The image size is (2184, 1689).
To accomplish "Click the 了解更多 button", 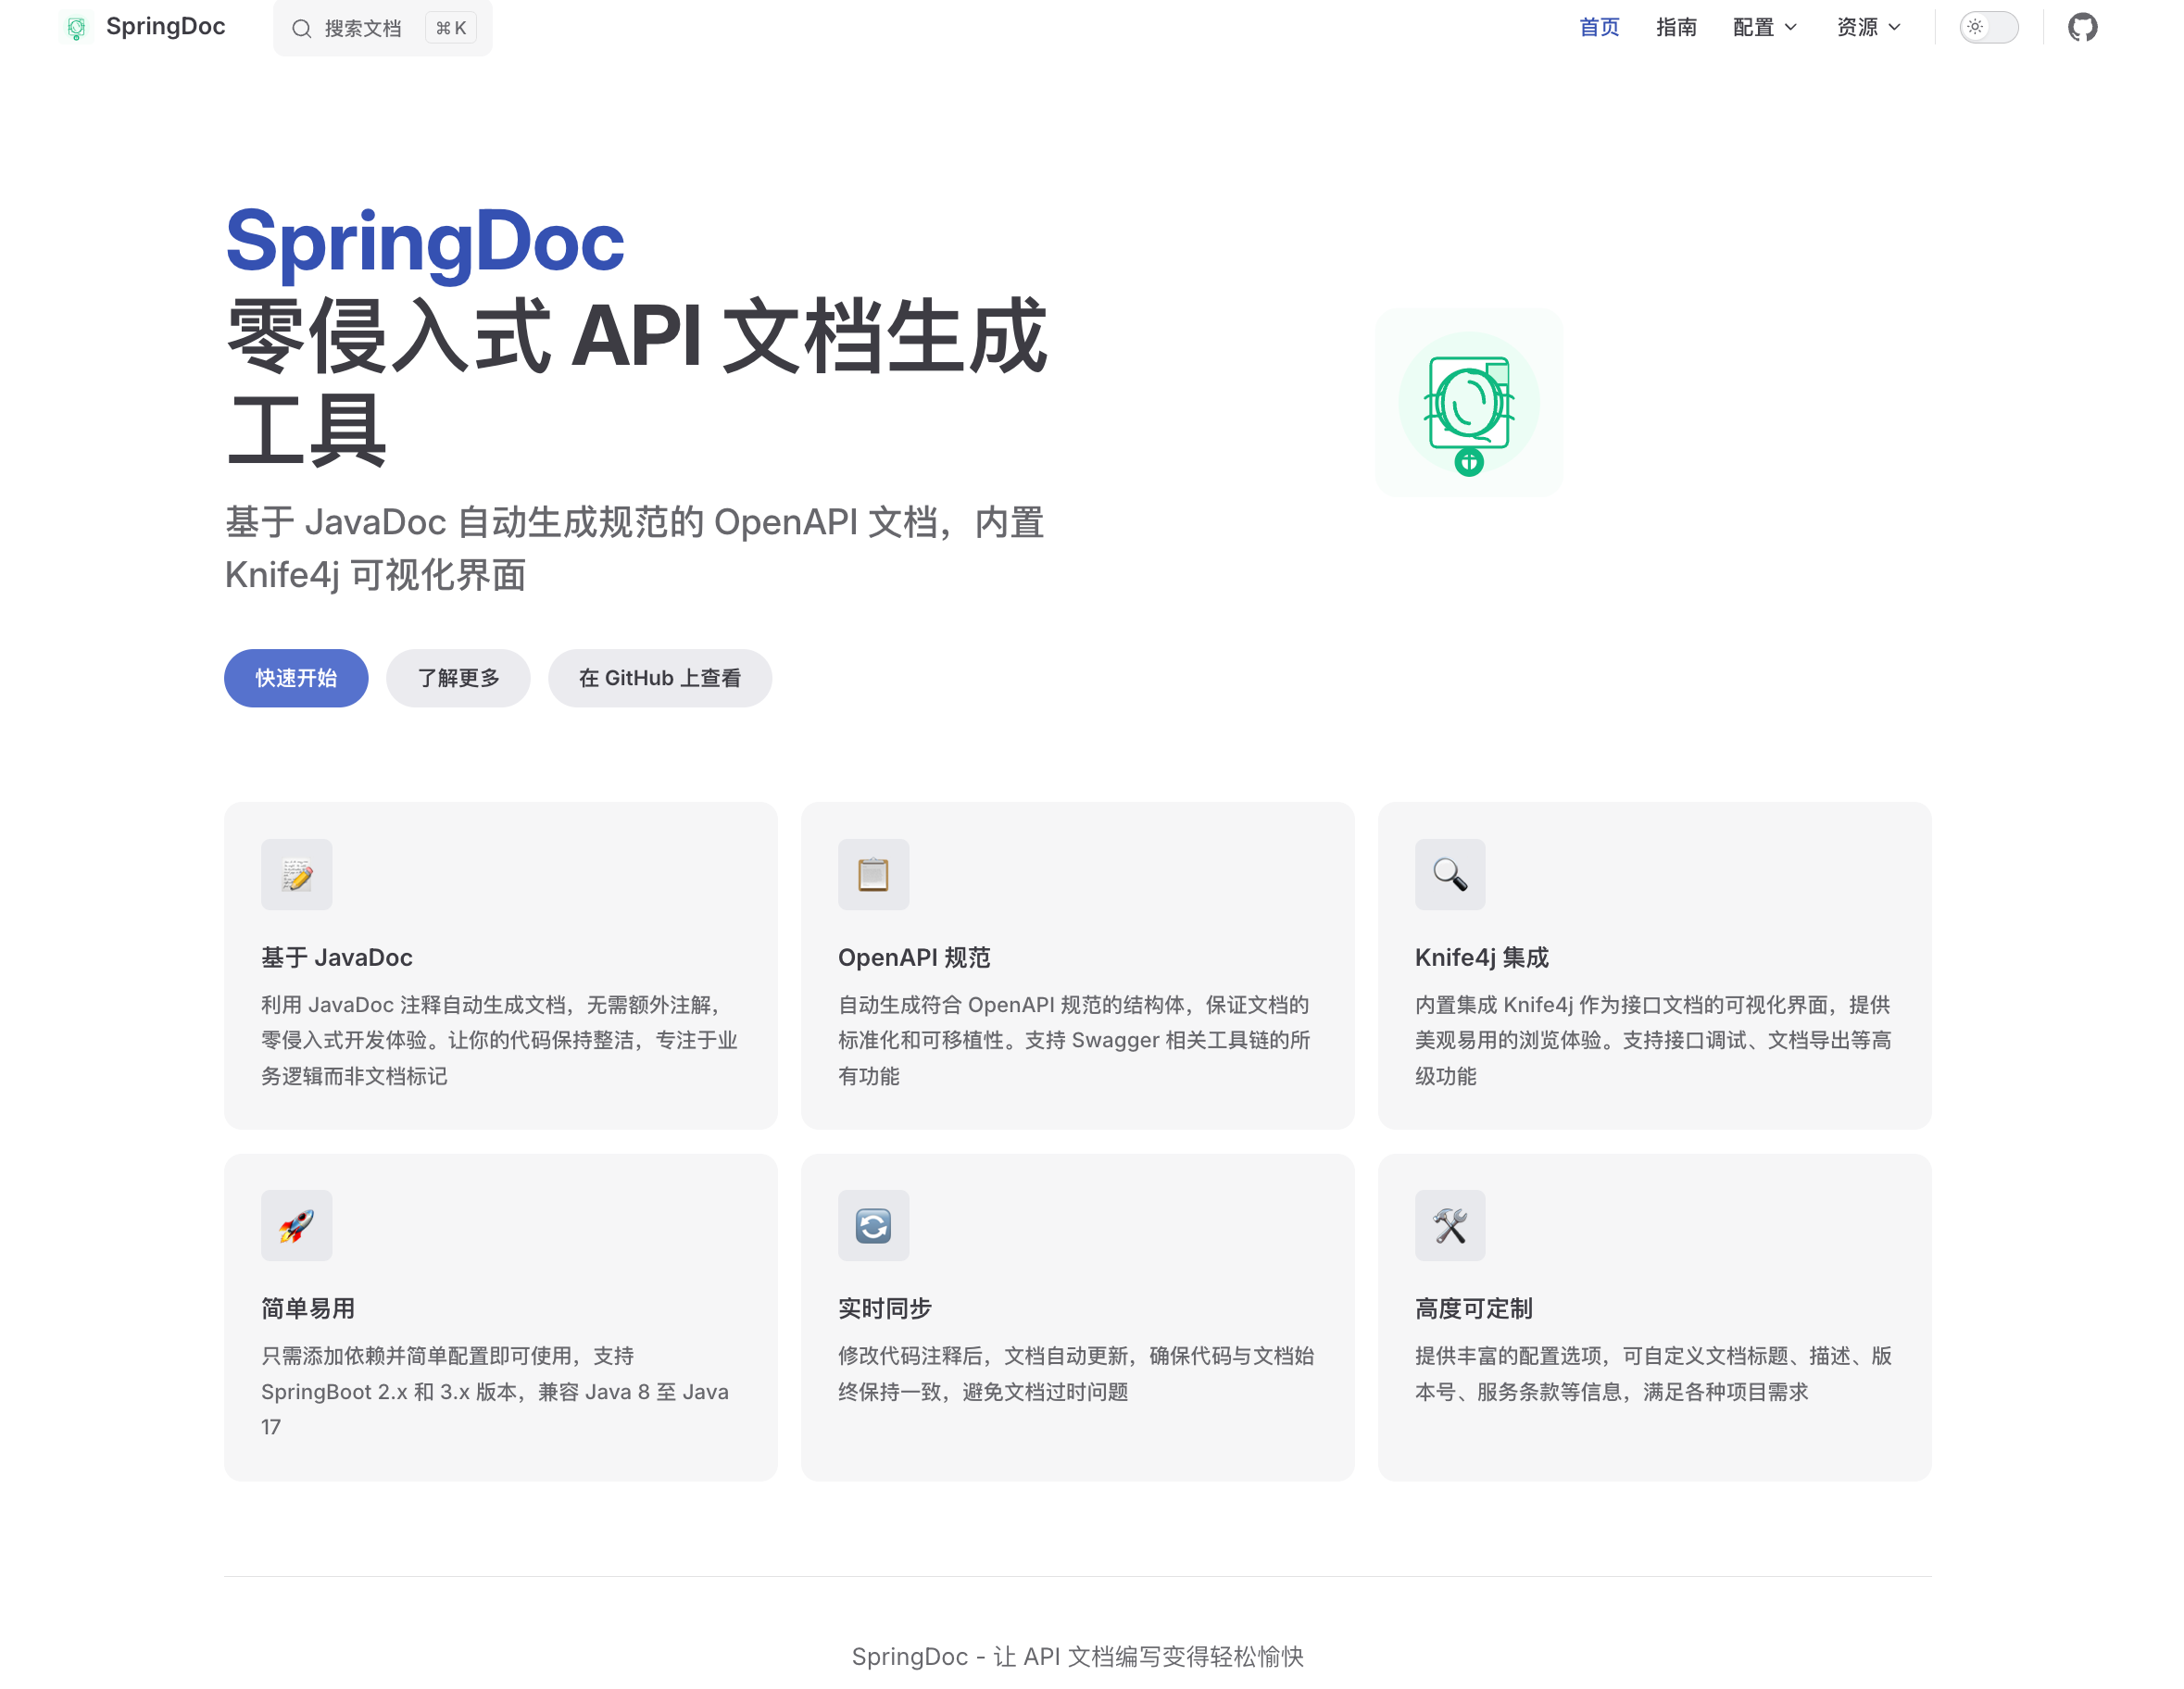I will click(x=458, y=678).
